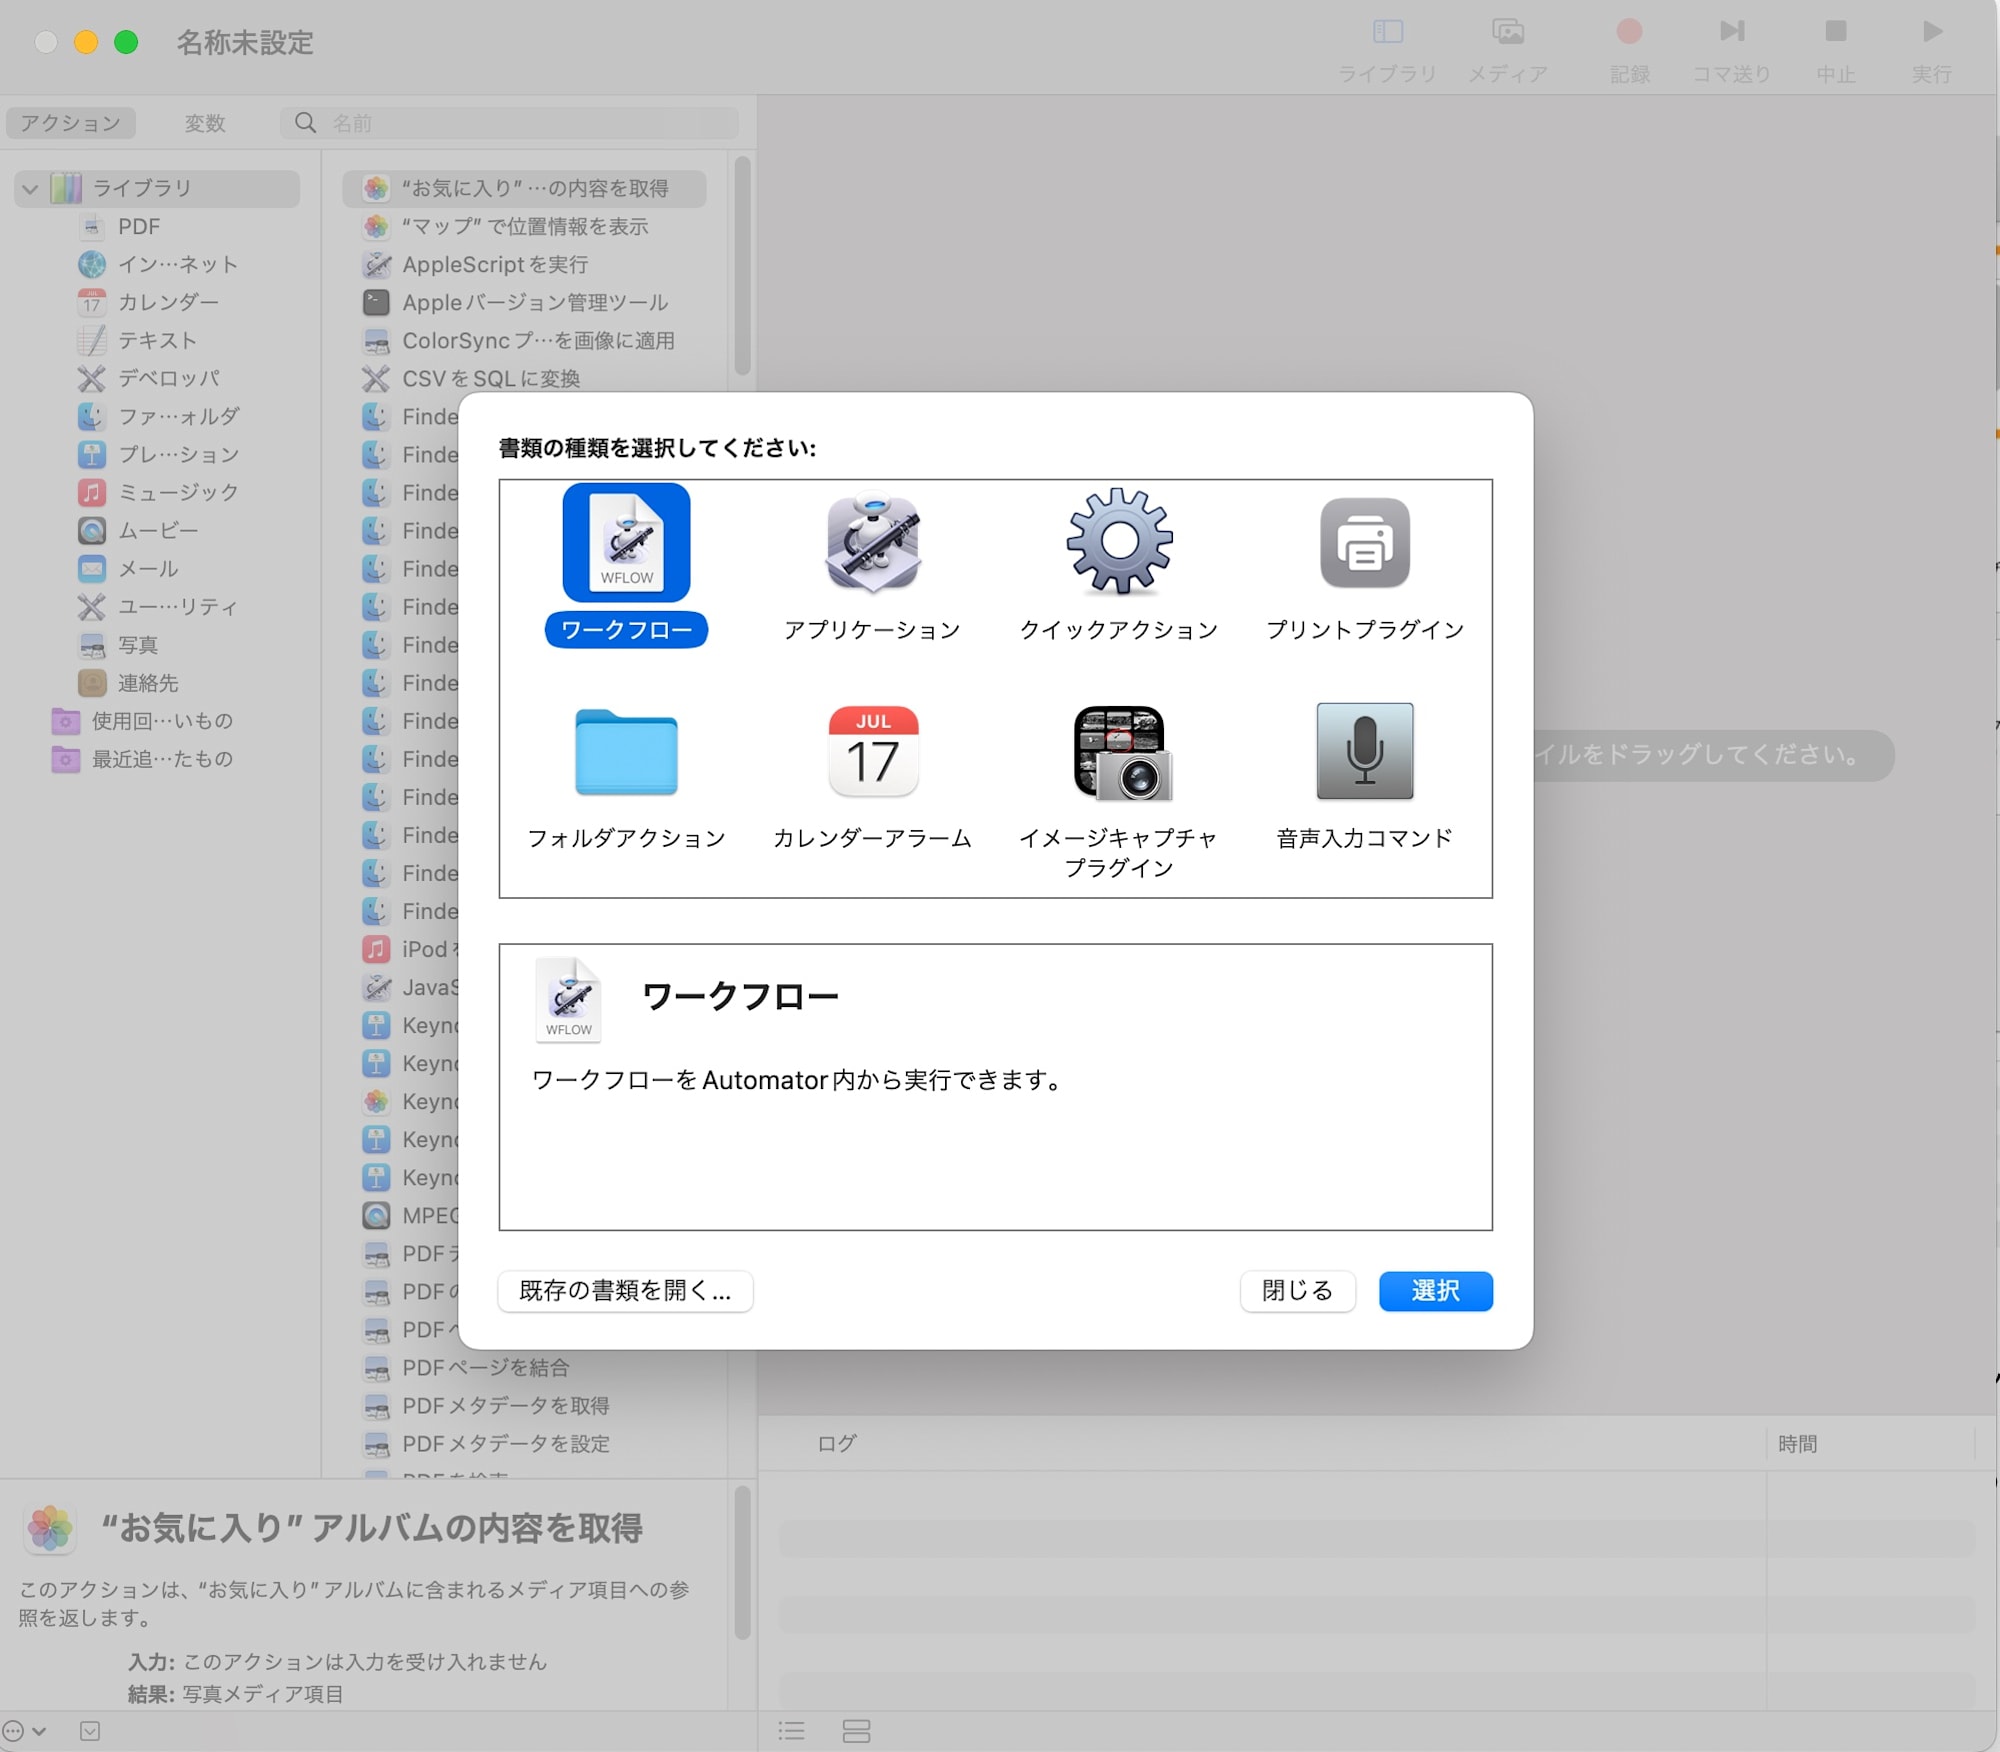Open the ellipsis options menu at bottom-left
Image resolution: width=2000 pixels, height=1752 pixels.
coord(24,1731)
